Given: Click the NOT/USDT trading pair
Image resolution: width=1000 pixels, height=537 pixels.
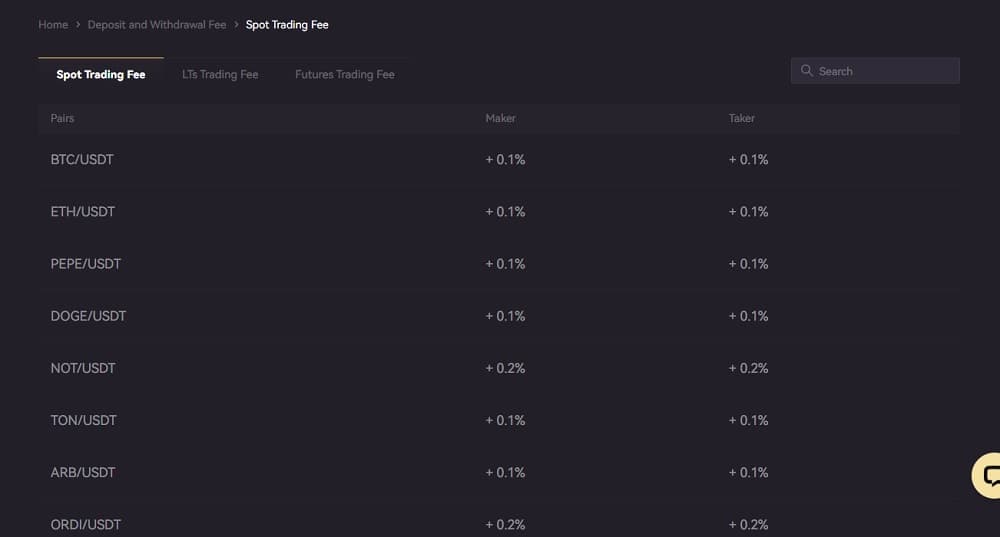Looking at the screenshot, I should point(83,369).
